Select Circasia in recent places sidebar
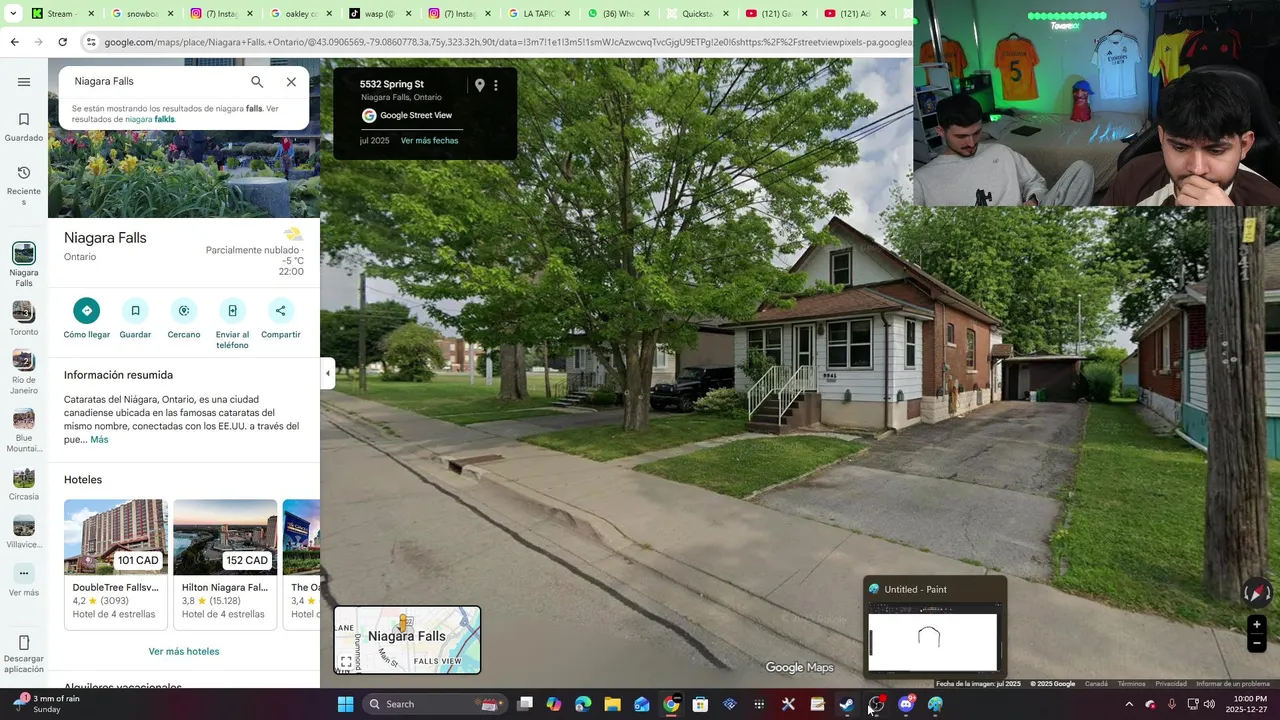This screenshot has height=720, width=1280. 24,484
